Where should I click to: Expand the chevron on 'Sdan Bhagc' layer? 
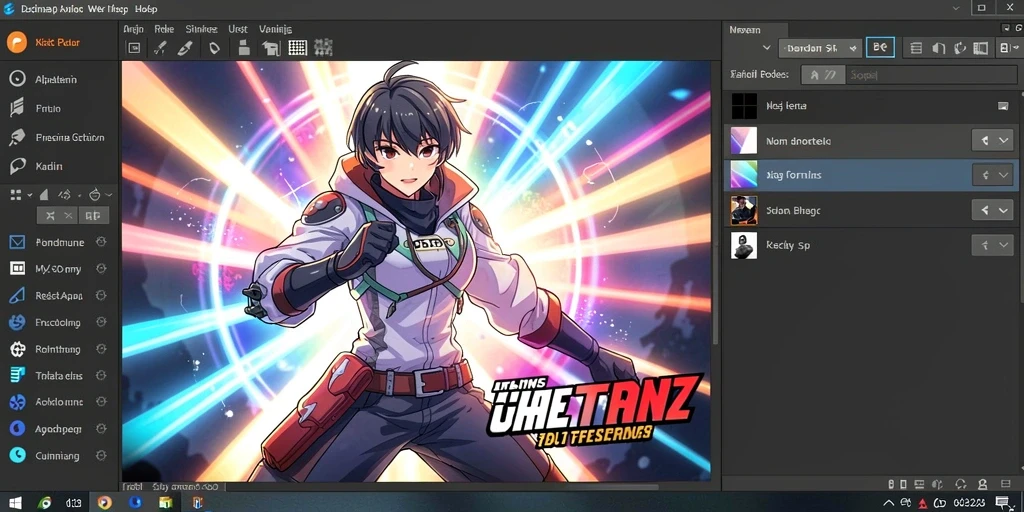coord(1004,210)
